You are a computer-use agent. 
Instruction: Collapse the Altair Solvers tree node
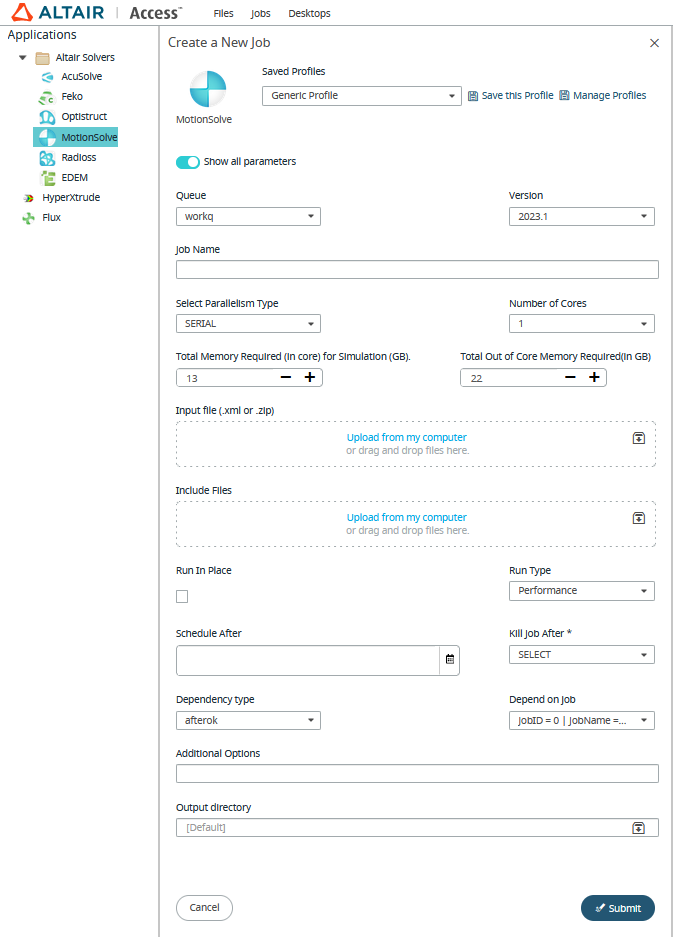click(x=23, y=58)
